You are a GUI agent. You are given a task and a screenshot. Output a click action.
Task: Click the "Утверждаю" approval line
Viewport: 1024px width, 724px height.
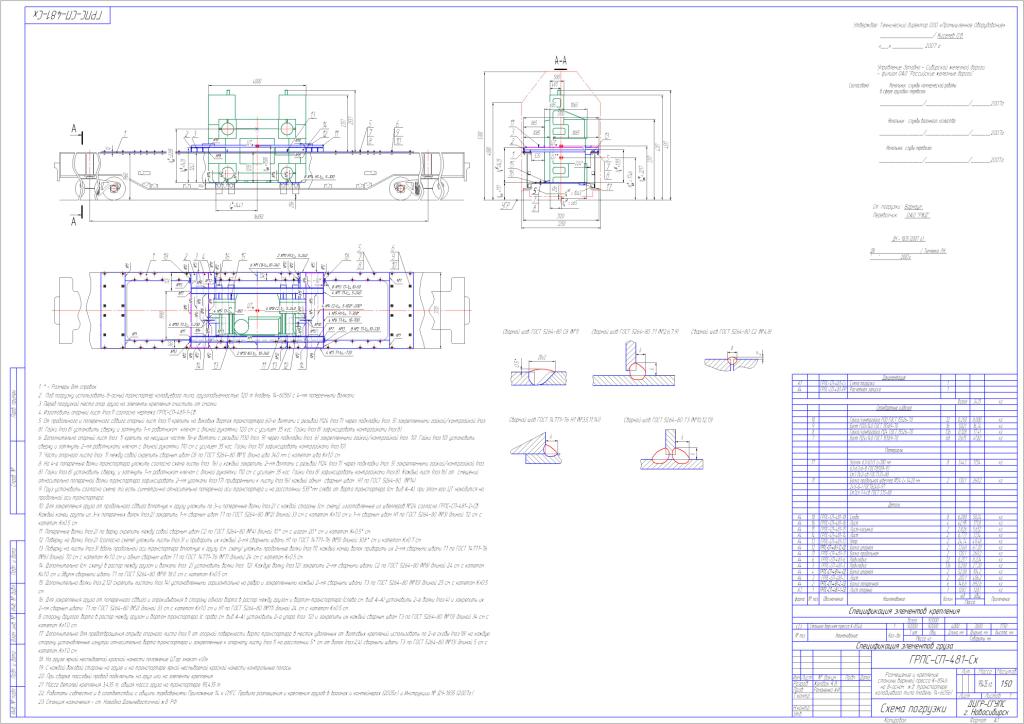coord(929,25)
